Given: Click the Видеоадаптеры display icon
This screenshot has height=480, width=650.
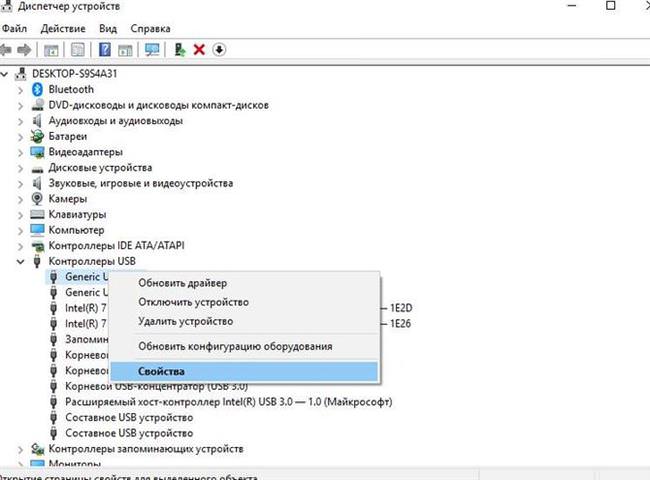Looking at the screenshot, I should (x=37, y=152).
